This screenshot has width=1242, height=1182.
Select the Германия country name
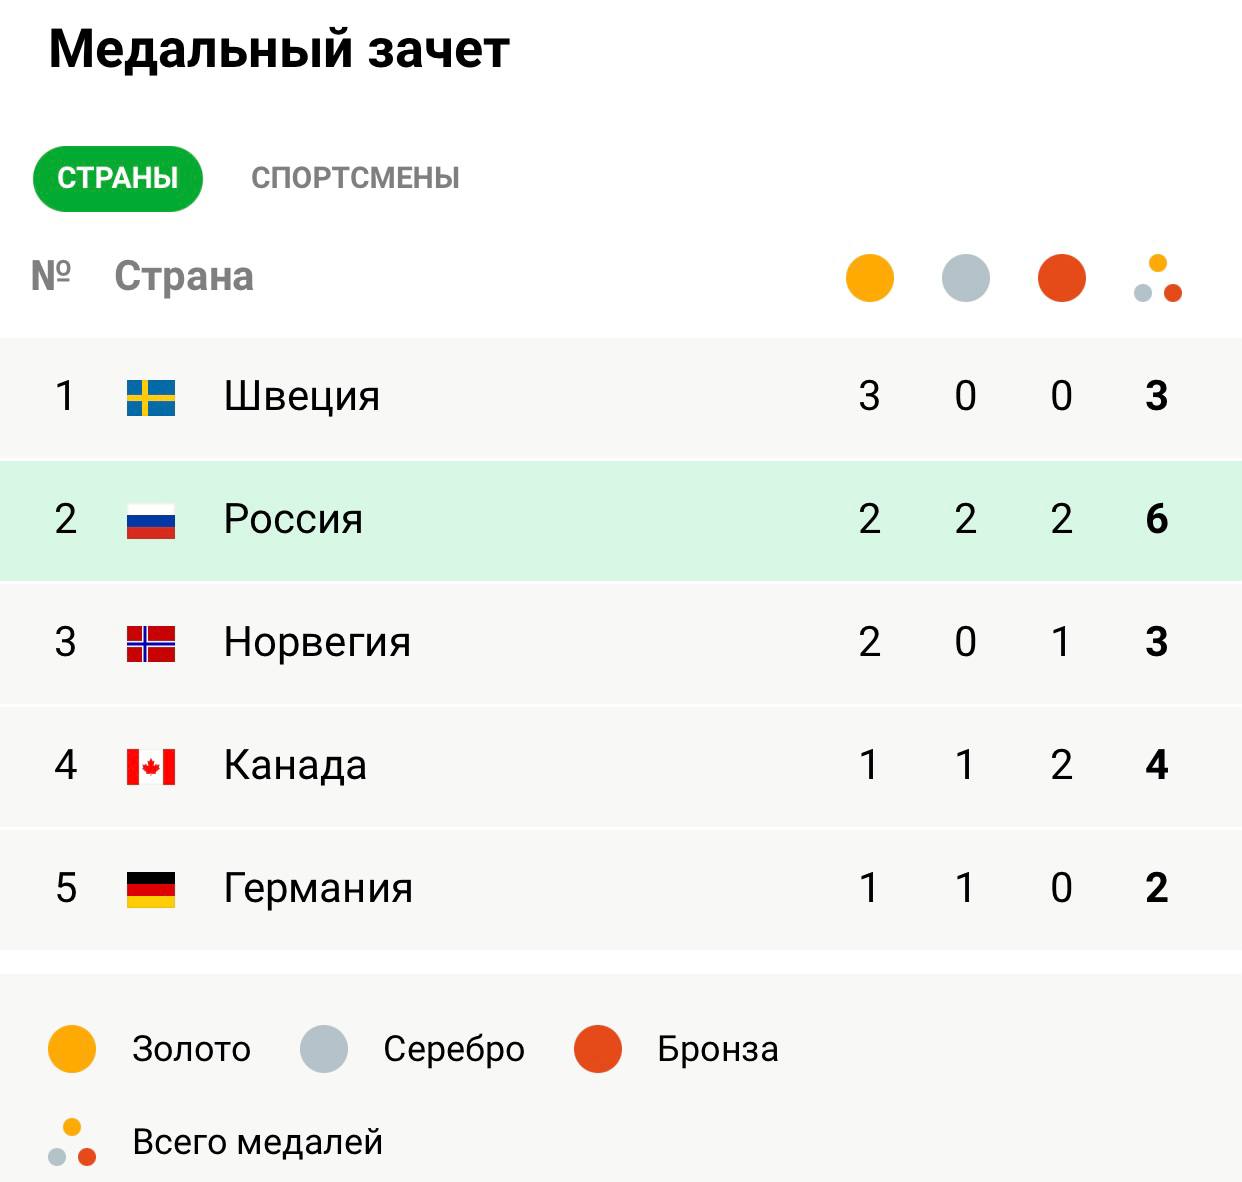[318, 888]
